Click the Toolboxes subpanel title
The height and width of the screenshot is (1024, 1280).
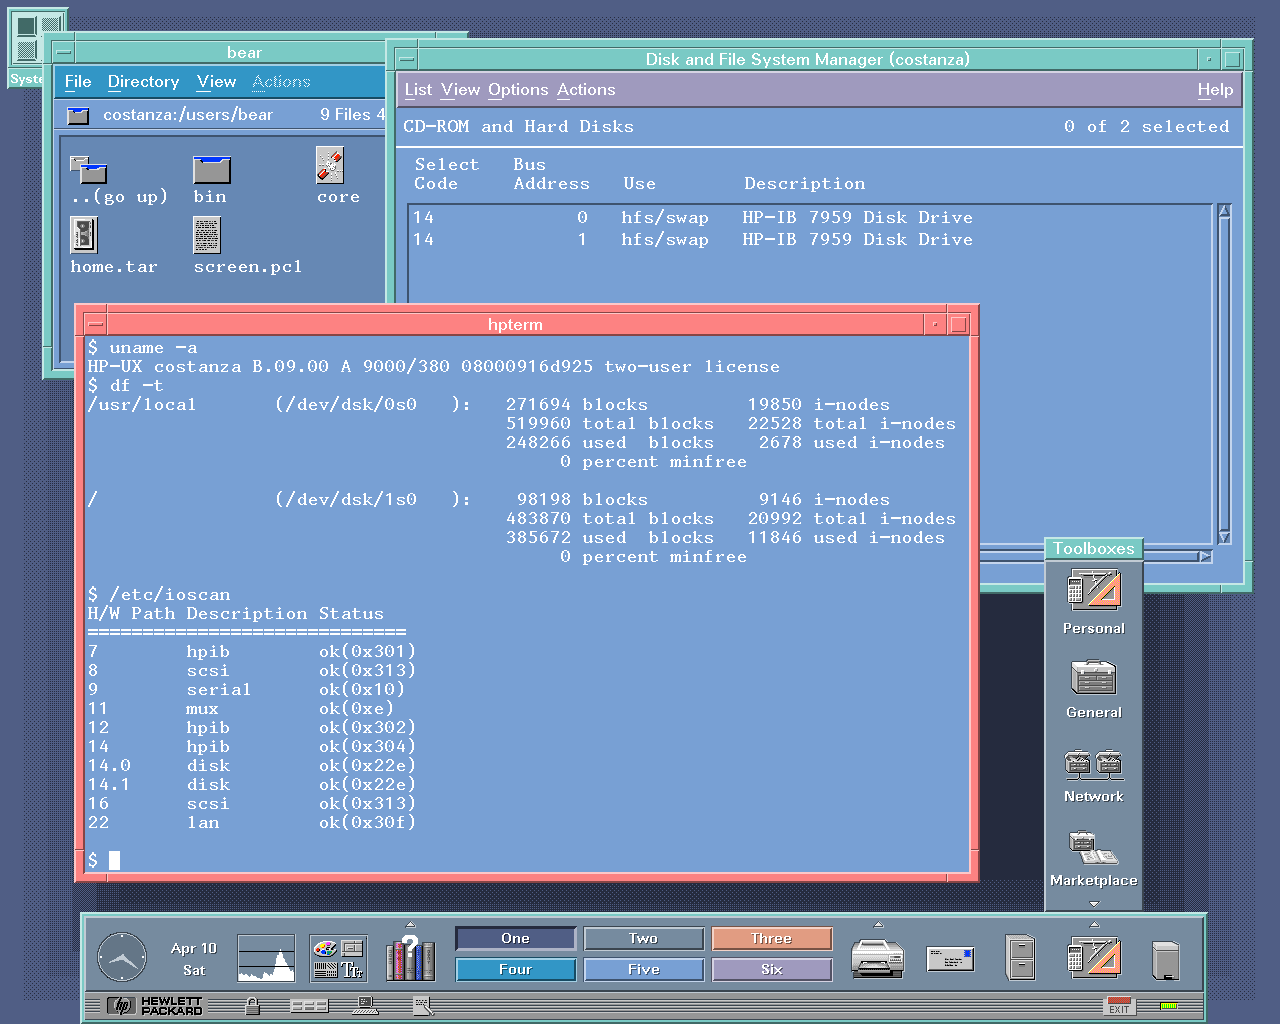tap(1093, 548)
